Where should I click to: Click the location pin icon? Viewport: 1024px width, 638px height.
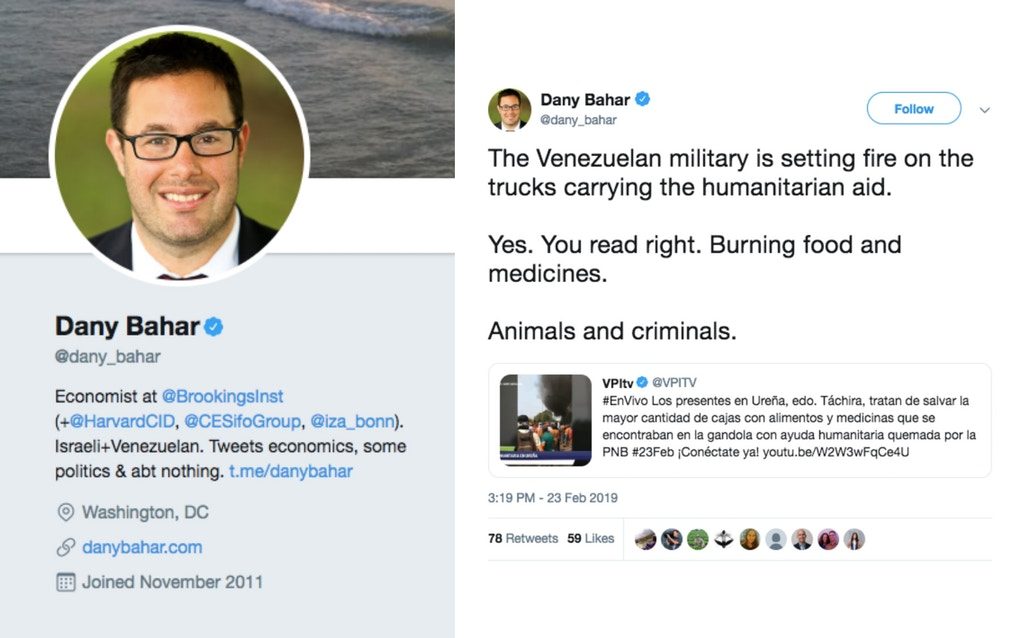coord(66,512)
